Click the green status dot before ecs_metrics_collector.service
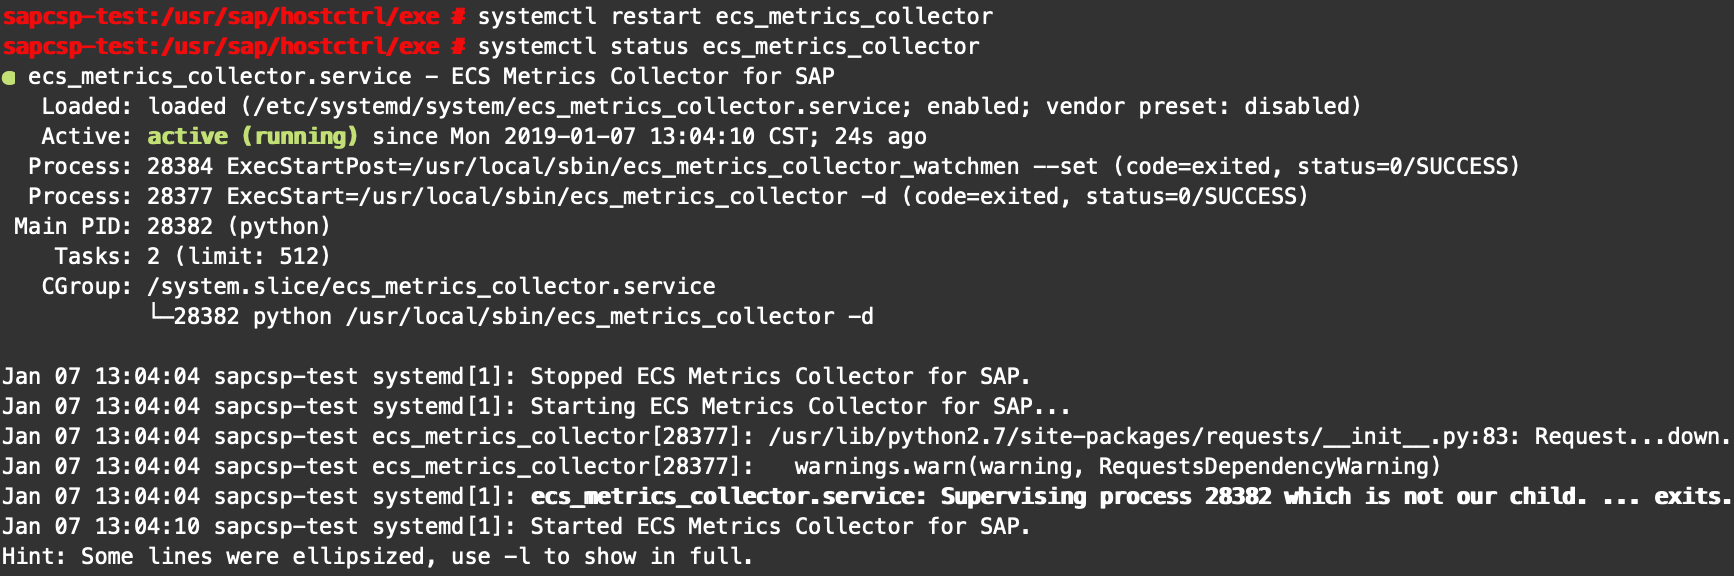This screenshot has width=1734, height=576. pyautogui.click(x=9, y=78)
